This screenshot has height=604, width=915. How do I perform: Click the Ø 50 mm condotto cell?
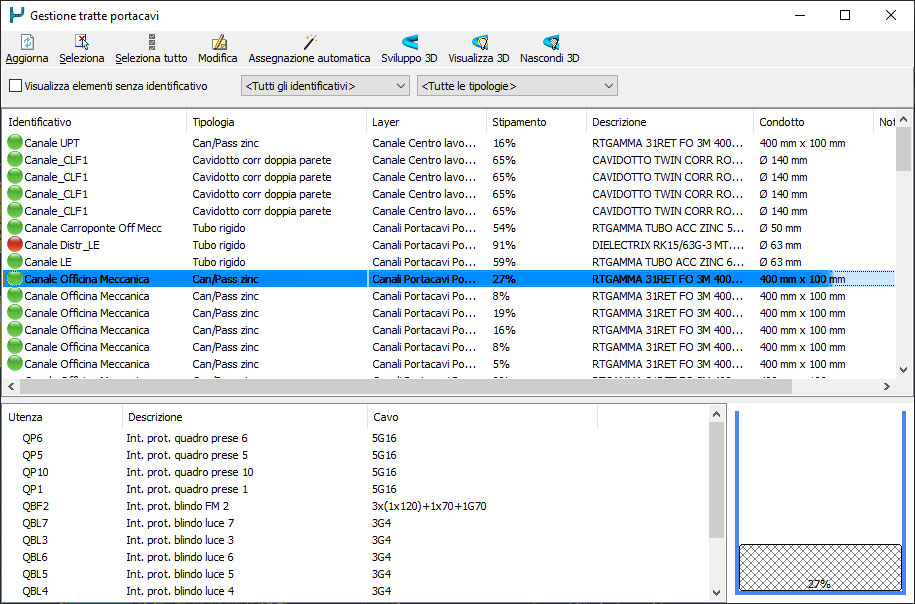click(x=780, y=228)
